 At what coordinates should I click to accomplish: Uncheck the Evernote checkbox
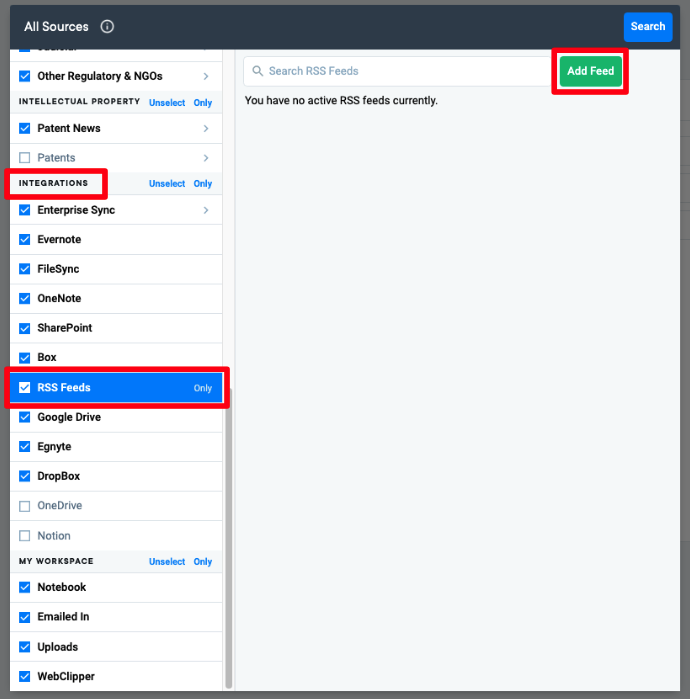pos(25,240)
